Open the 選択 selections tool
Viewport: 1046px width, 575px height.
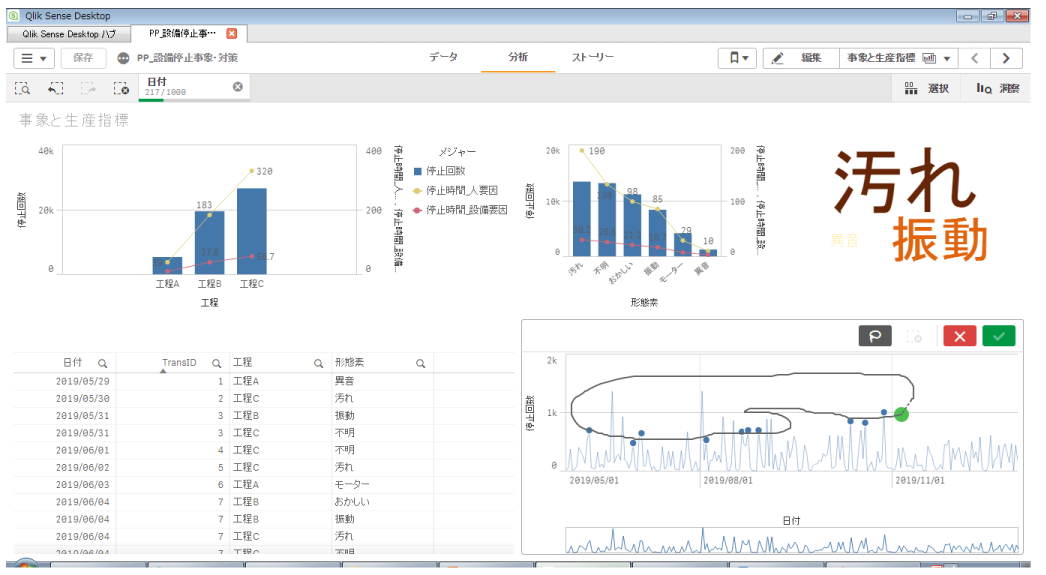927,89
